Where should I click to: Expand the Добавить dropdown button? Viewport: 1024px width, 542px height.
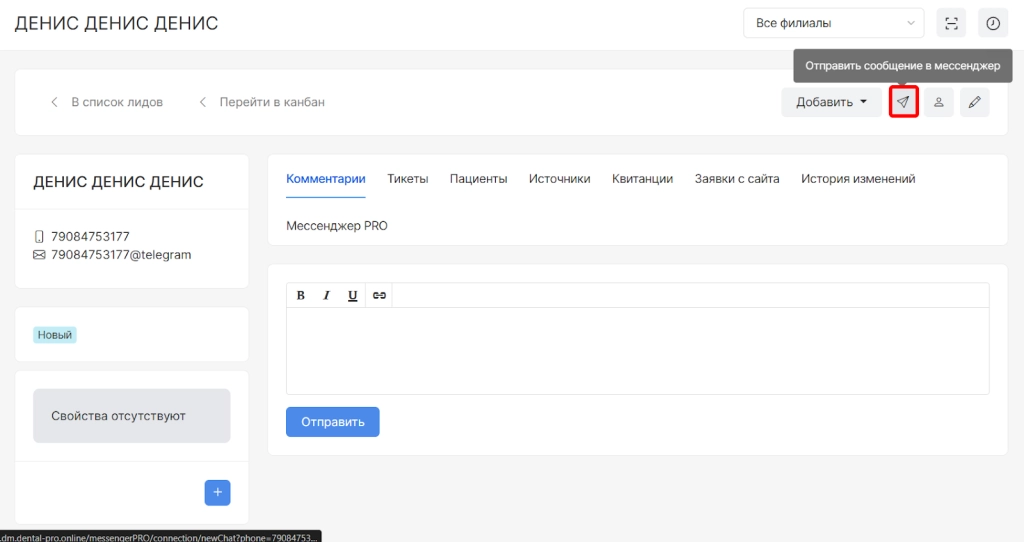[x=831, y=102]
